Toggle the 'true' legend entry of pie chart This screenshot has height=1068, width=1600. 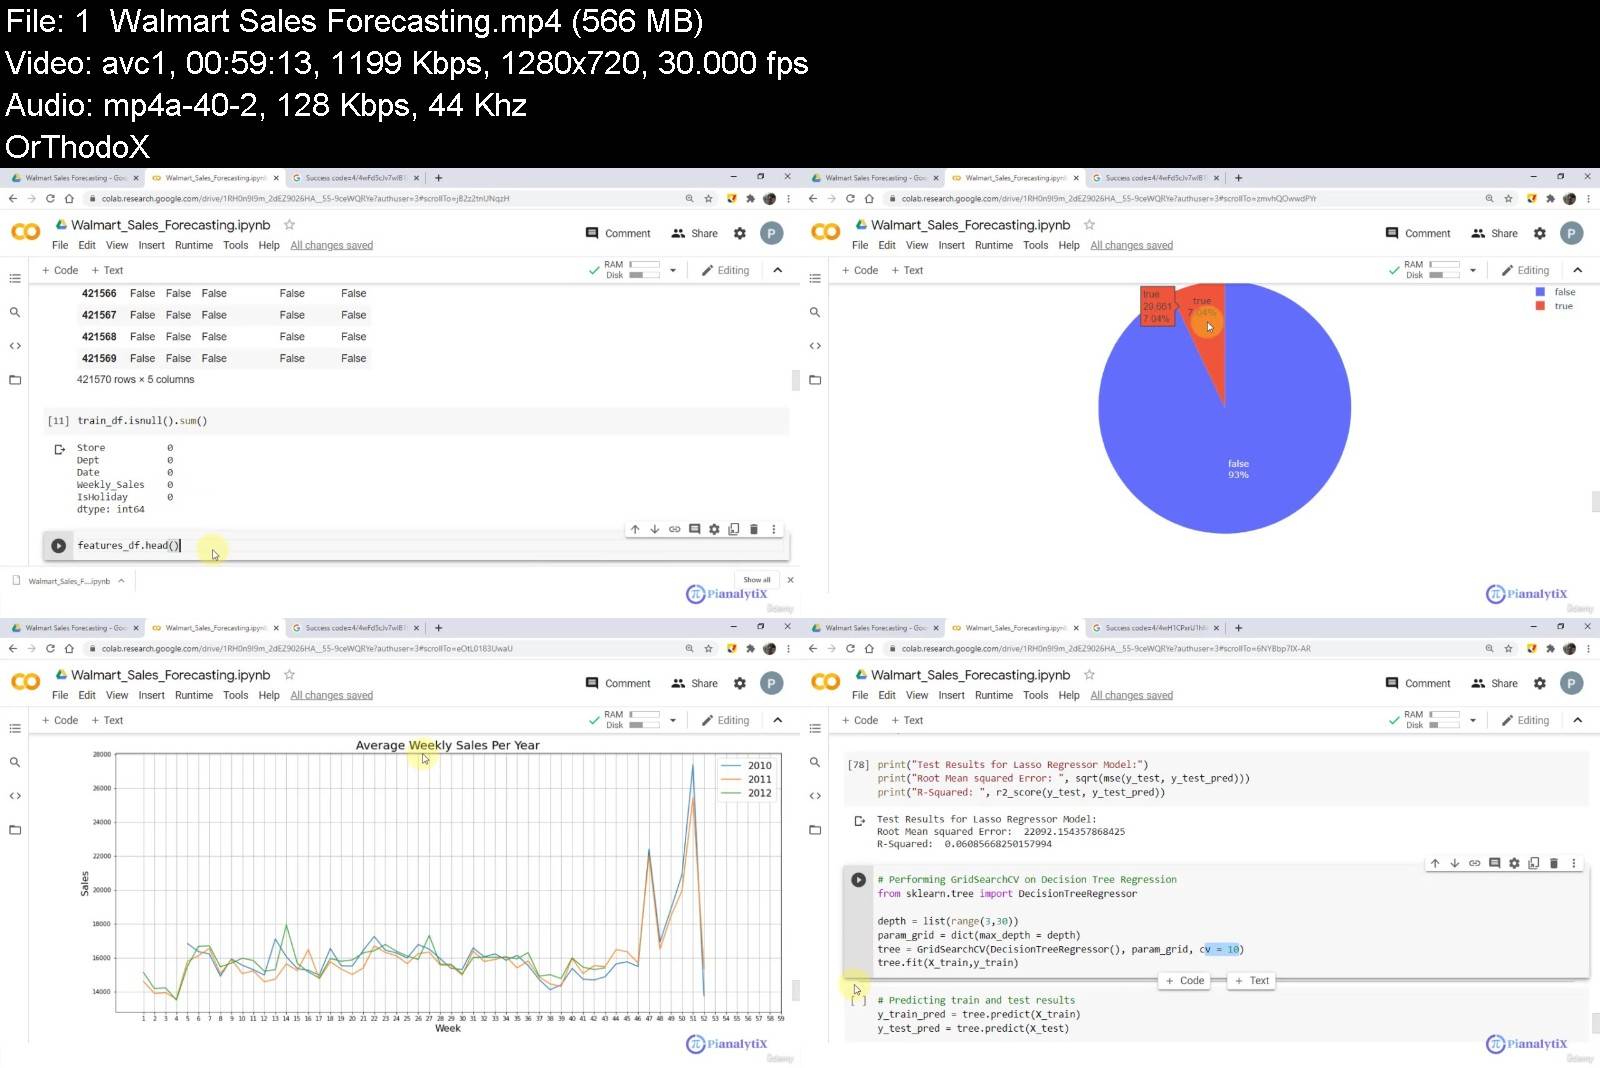click(x=1555, y=306)
